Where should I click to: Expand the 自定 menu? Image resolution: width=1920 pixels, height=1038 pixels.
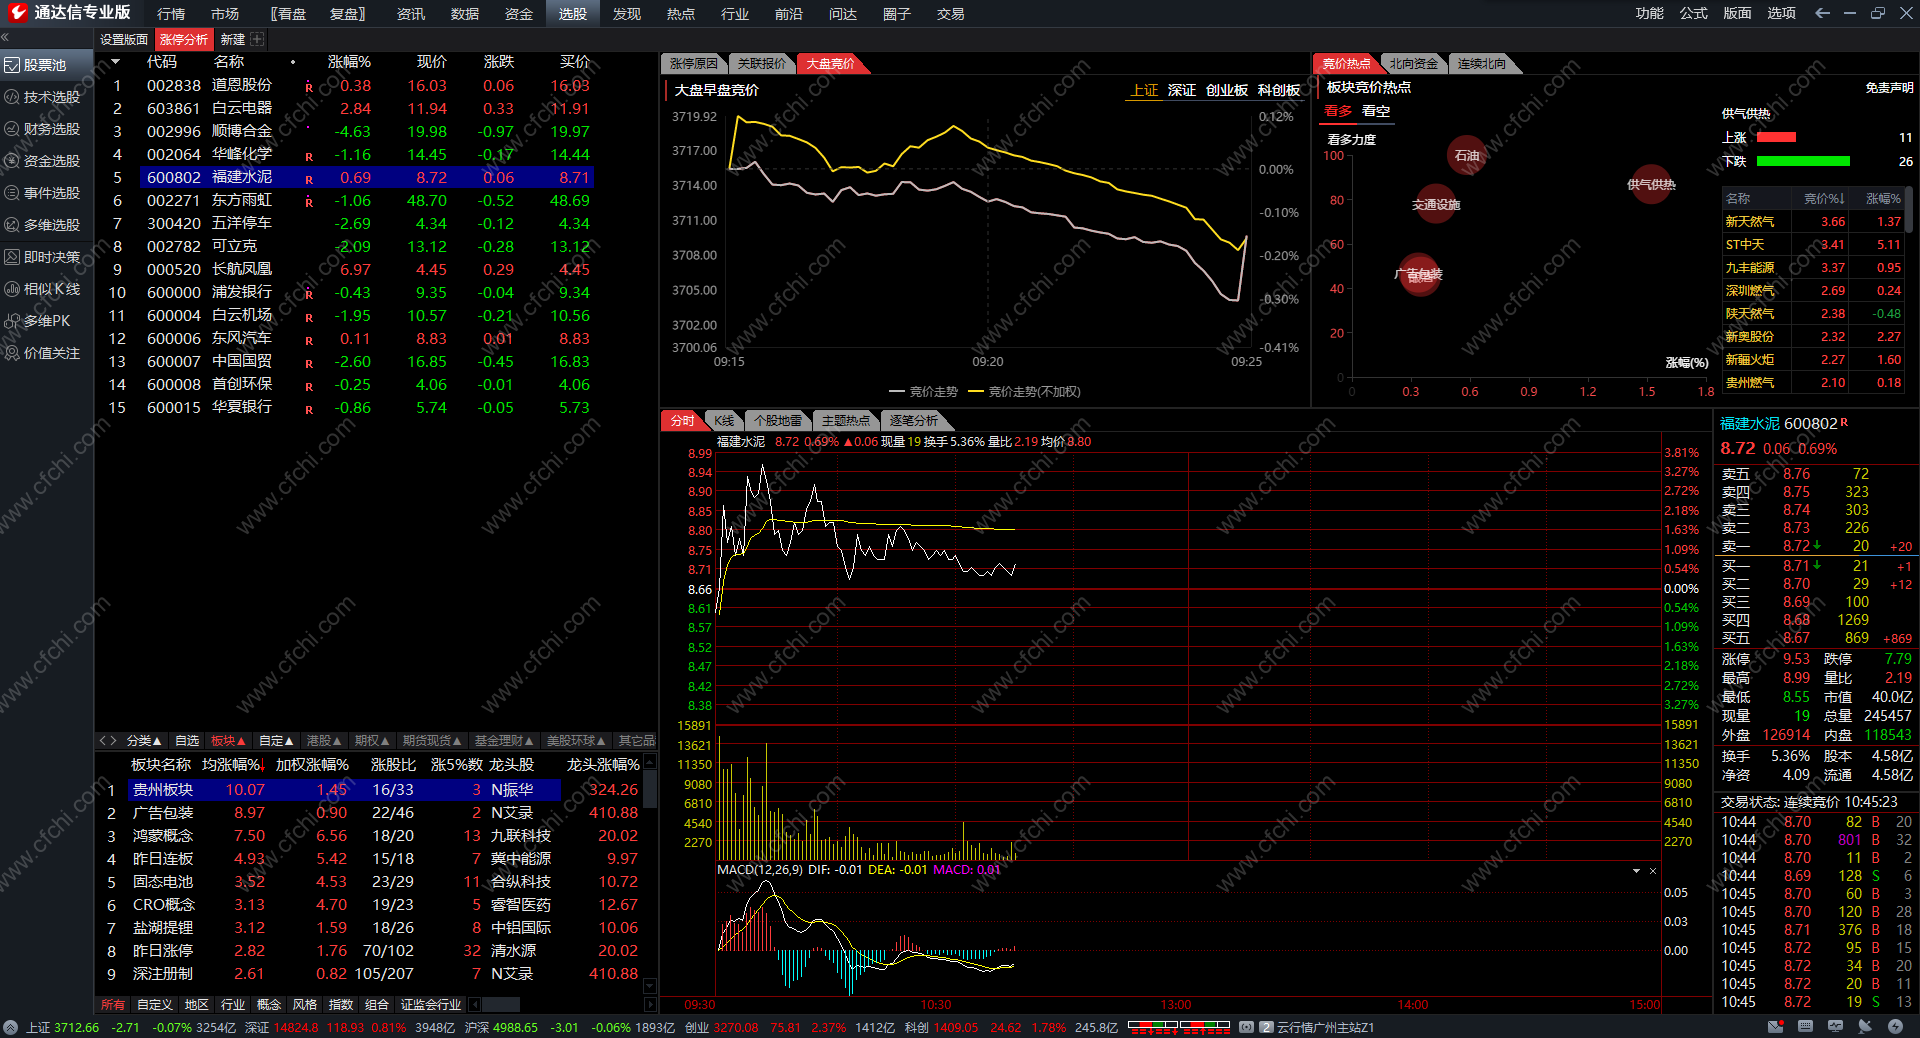(276, 741)
